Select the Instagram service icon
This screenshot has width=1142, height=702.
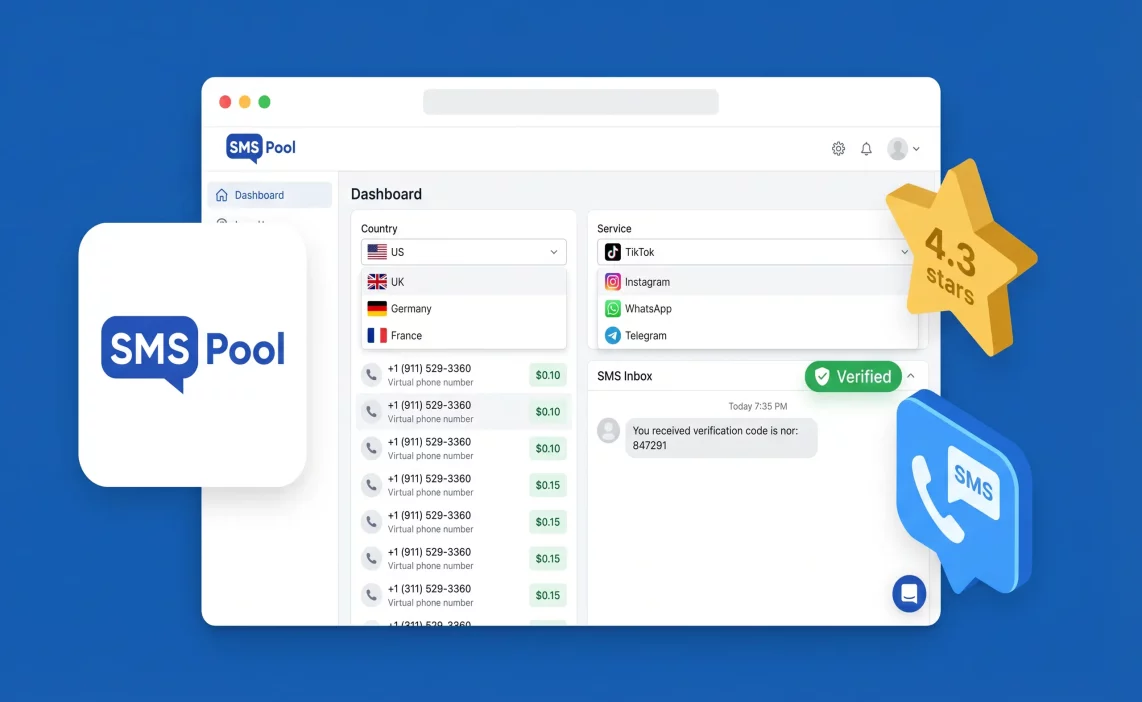[612, 282]
